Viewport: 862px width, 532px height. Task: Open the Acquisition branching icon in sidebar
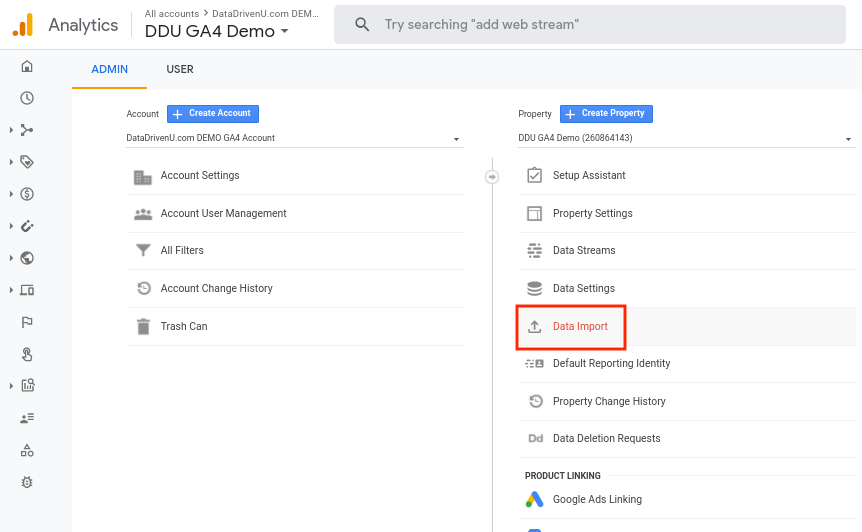[x=26, y=130]
